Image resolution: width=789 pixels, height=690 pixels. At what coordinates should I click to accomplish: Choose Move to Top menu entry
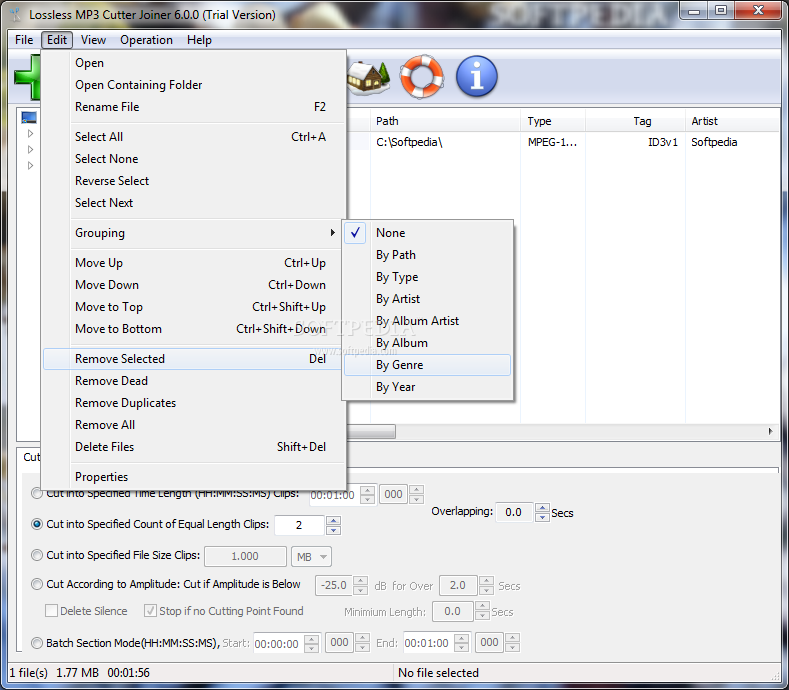tap(194, 307)
